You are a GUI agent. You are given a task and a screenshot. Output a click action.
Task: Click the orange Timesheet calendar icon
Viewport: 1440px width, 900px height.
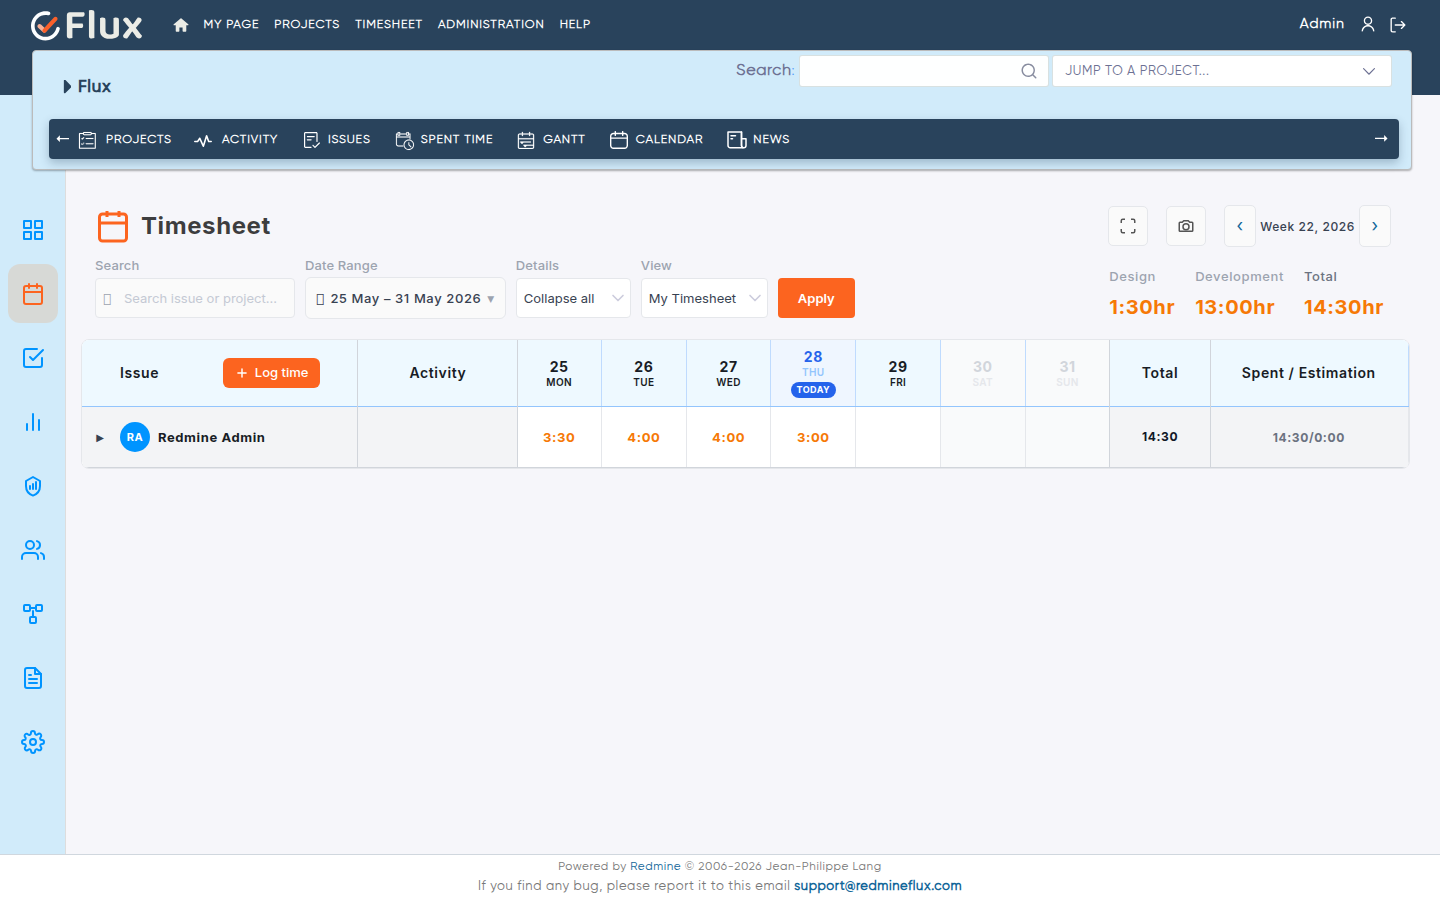(x=113, y=226)
